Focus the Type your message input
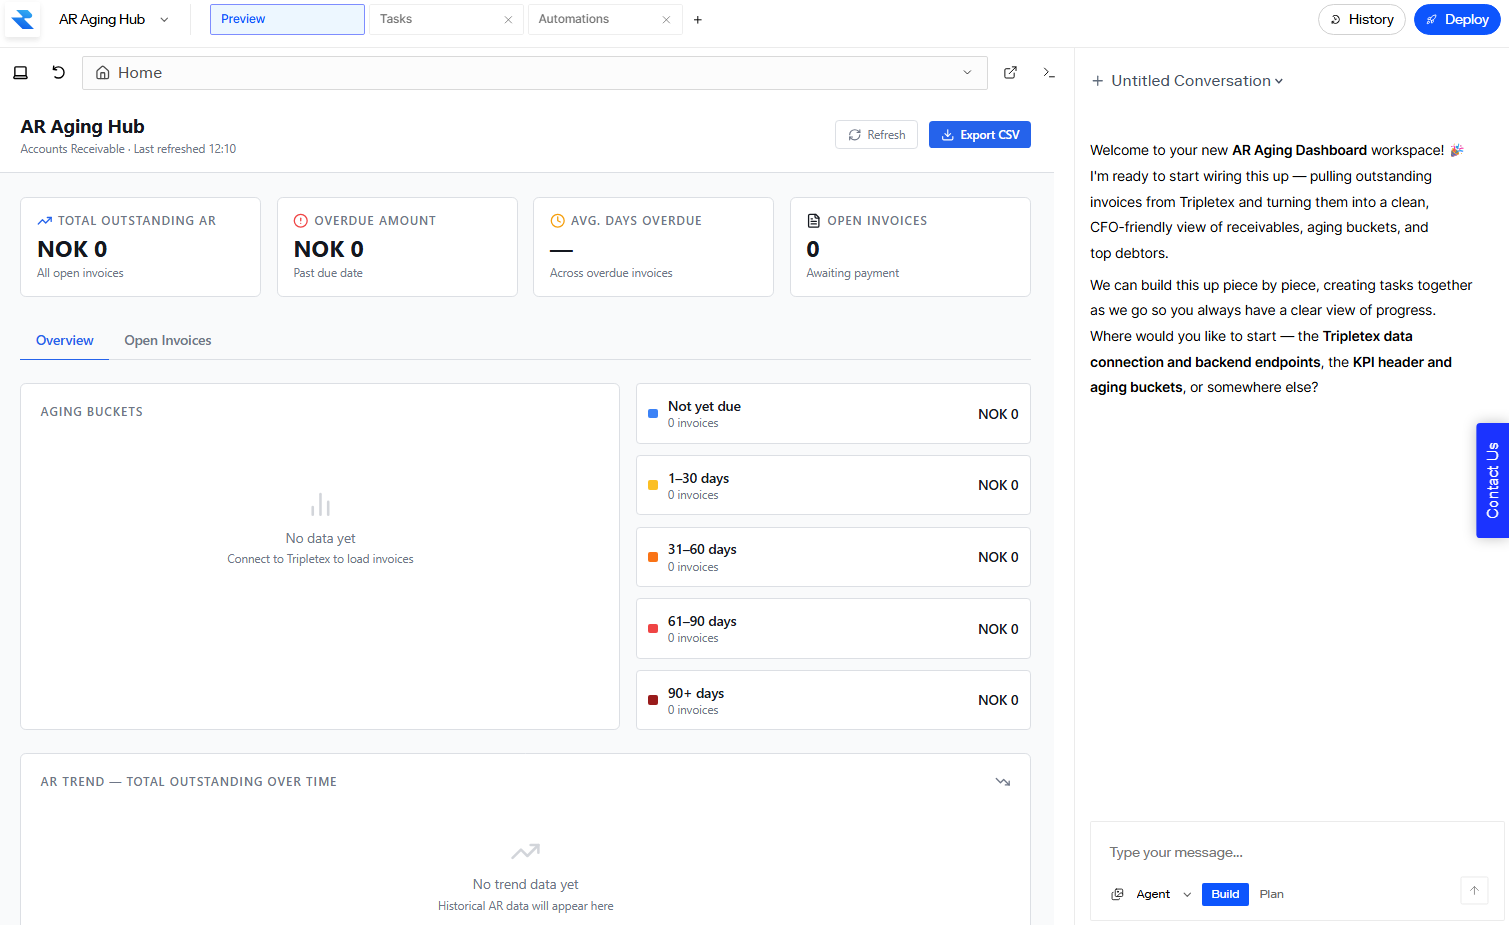The height and width of the screenshot is (925, 1509). click(1296, 853)
